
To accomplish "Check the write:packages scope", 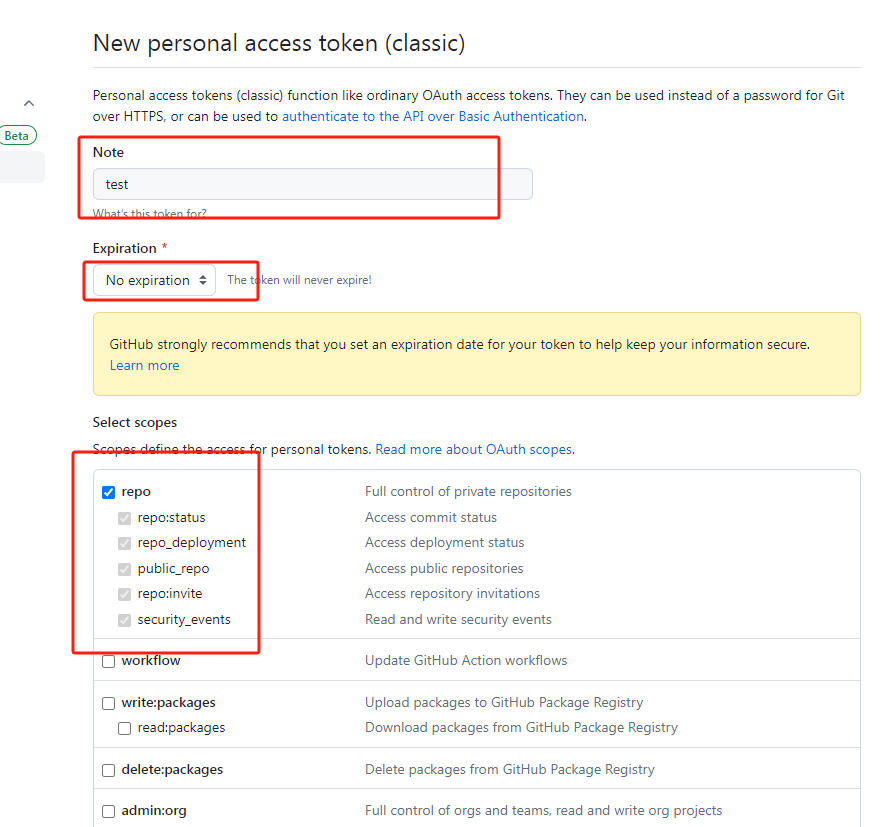I will click(108, 703).
